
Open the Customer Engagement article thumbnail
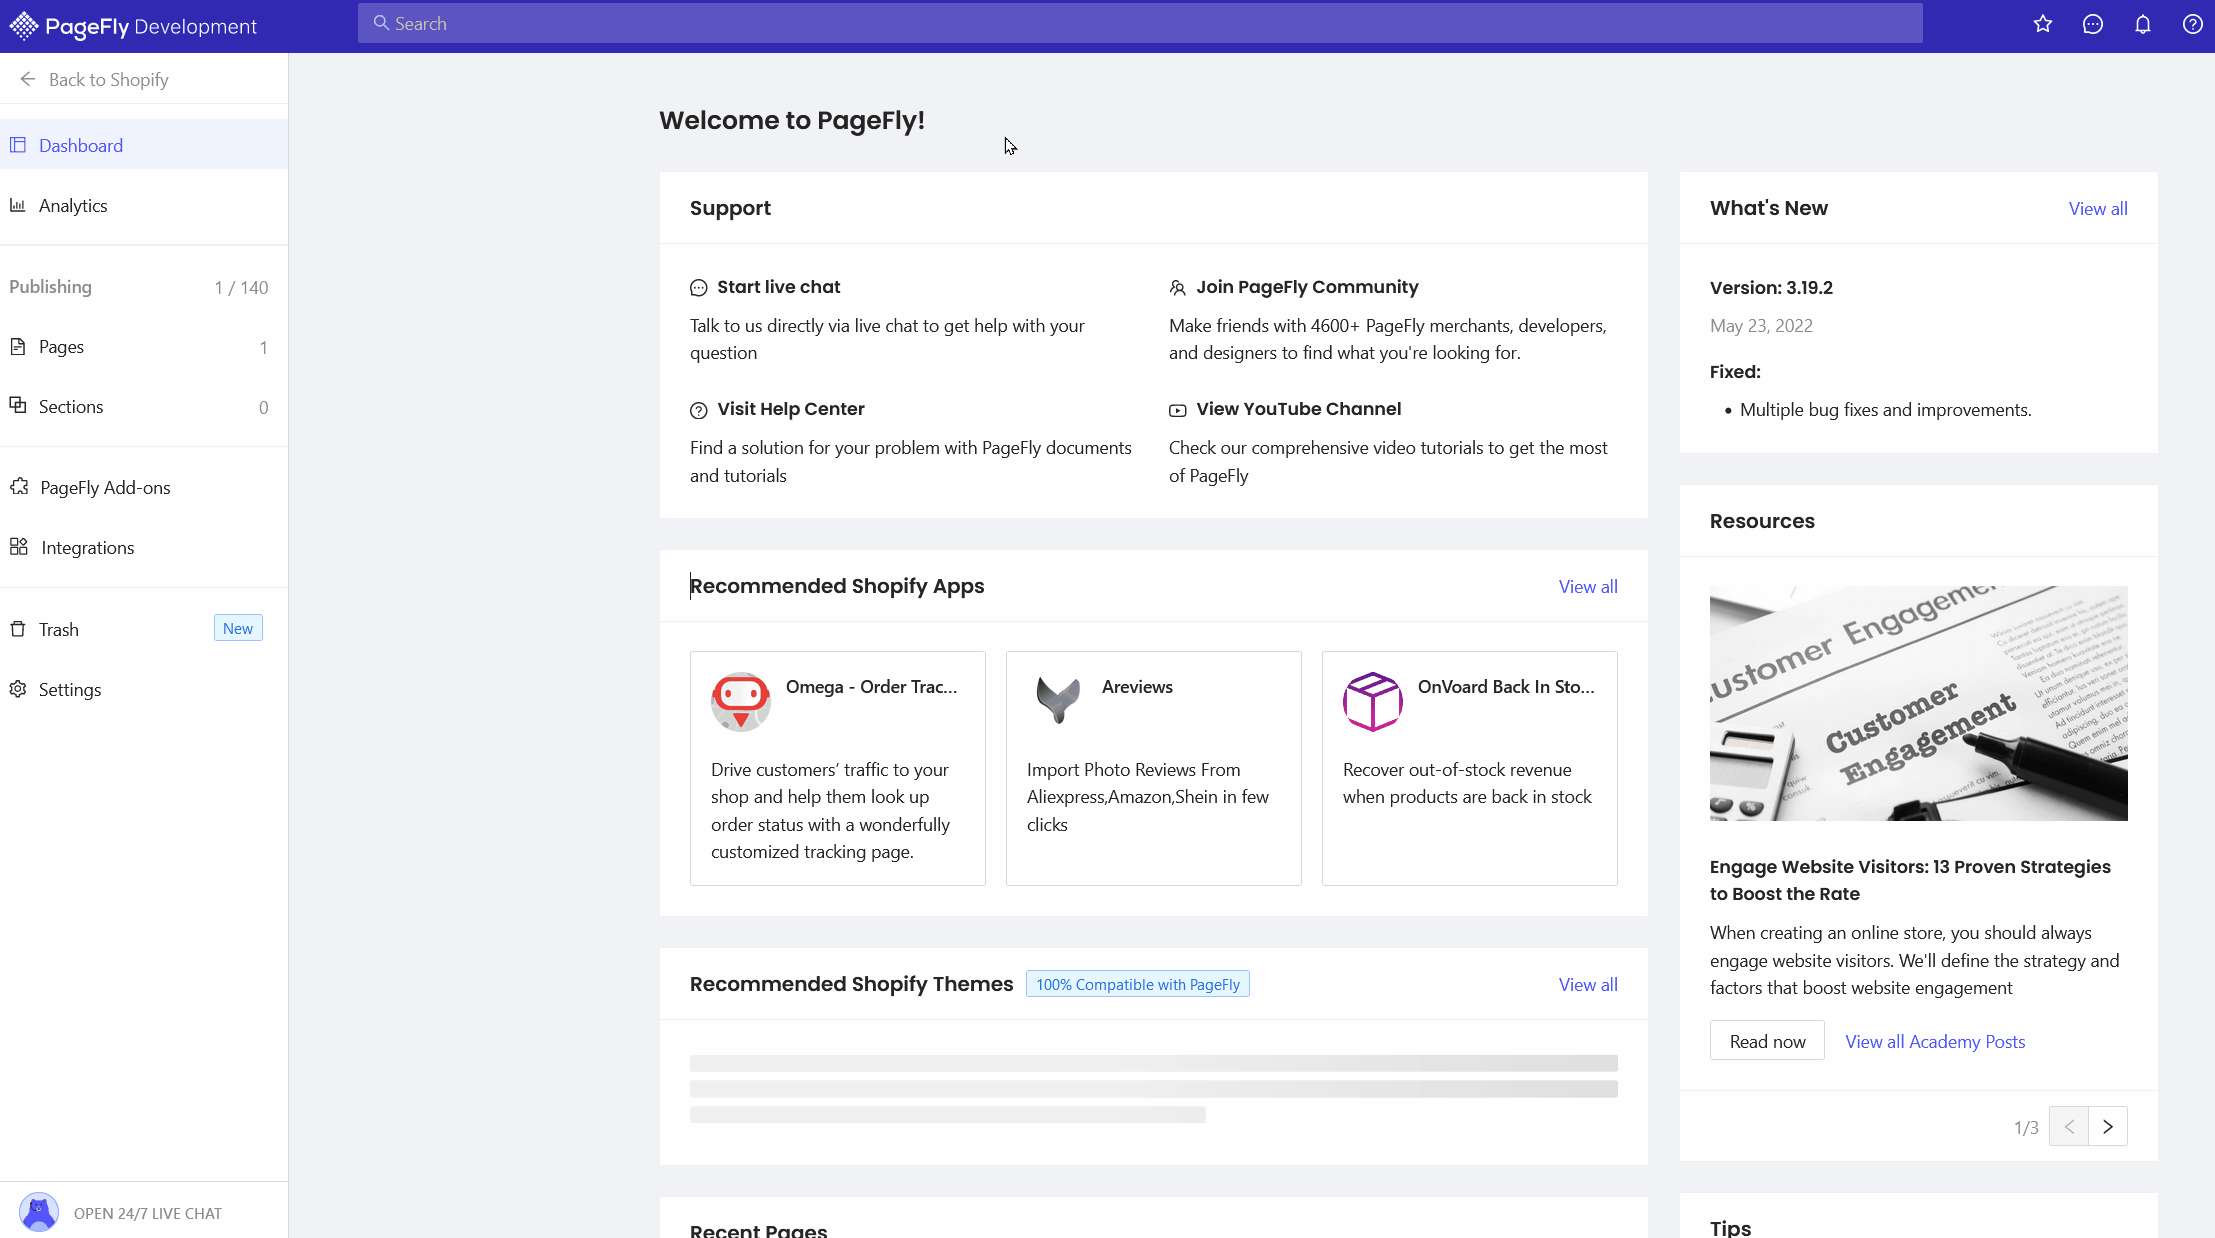click(1918, 703)
